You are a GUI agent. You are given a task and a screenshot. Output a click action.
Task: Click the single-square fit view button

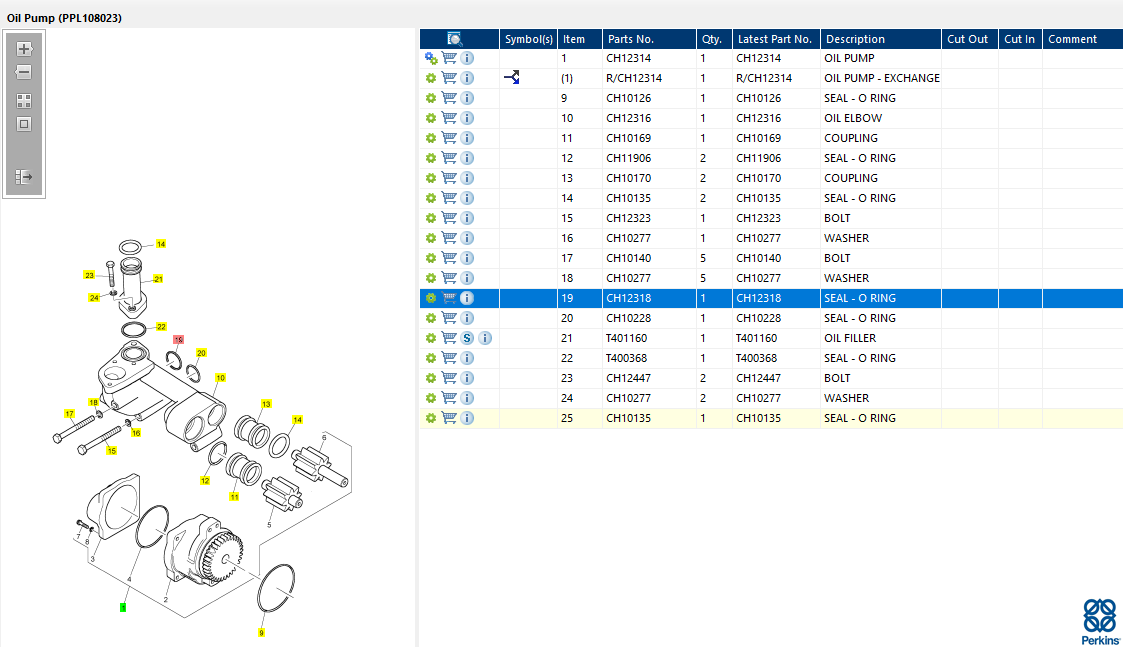click(25, 125)
